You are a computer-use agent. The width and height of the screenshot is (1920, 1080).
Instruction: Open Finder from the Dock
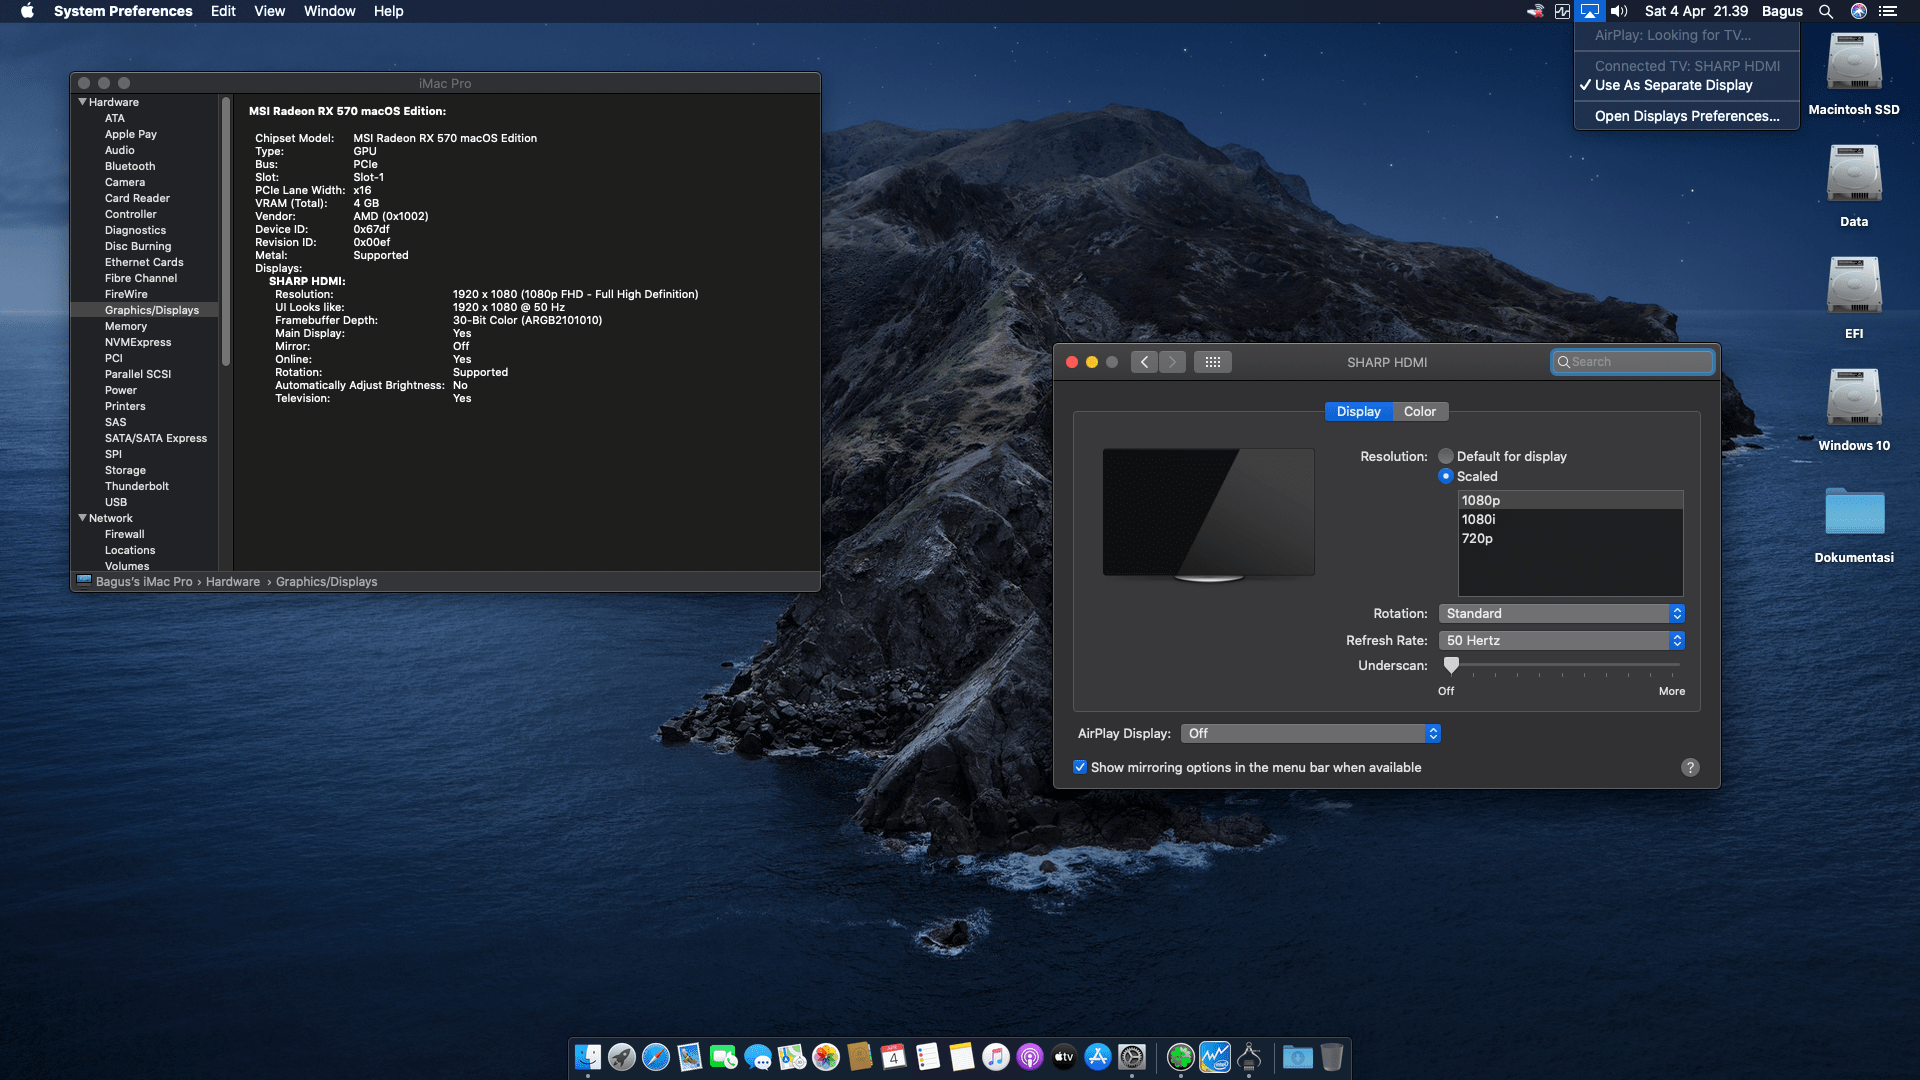pos(588,1057)
